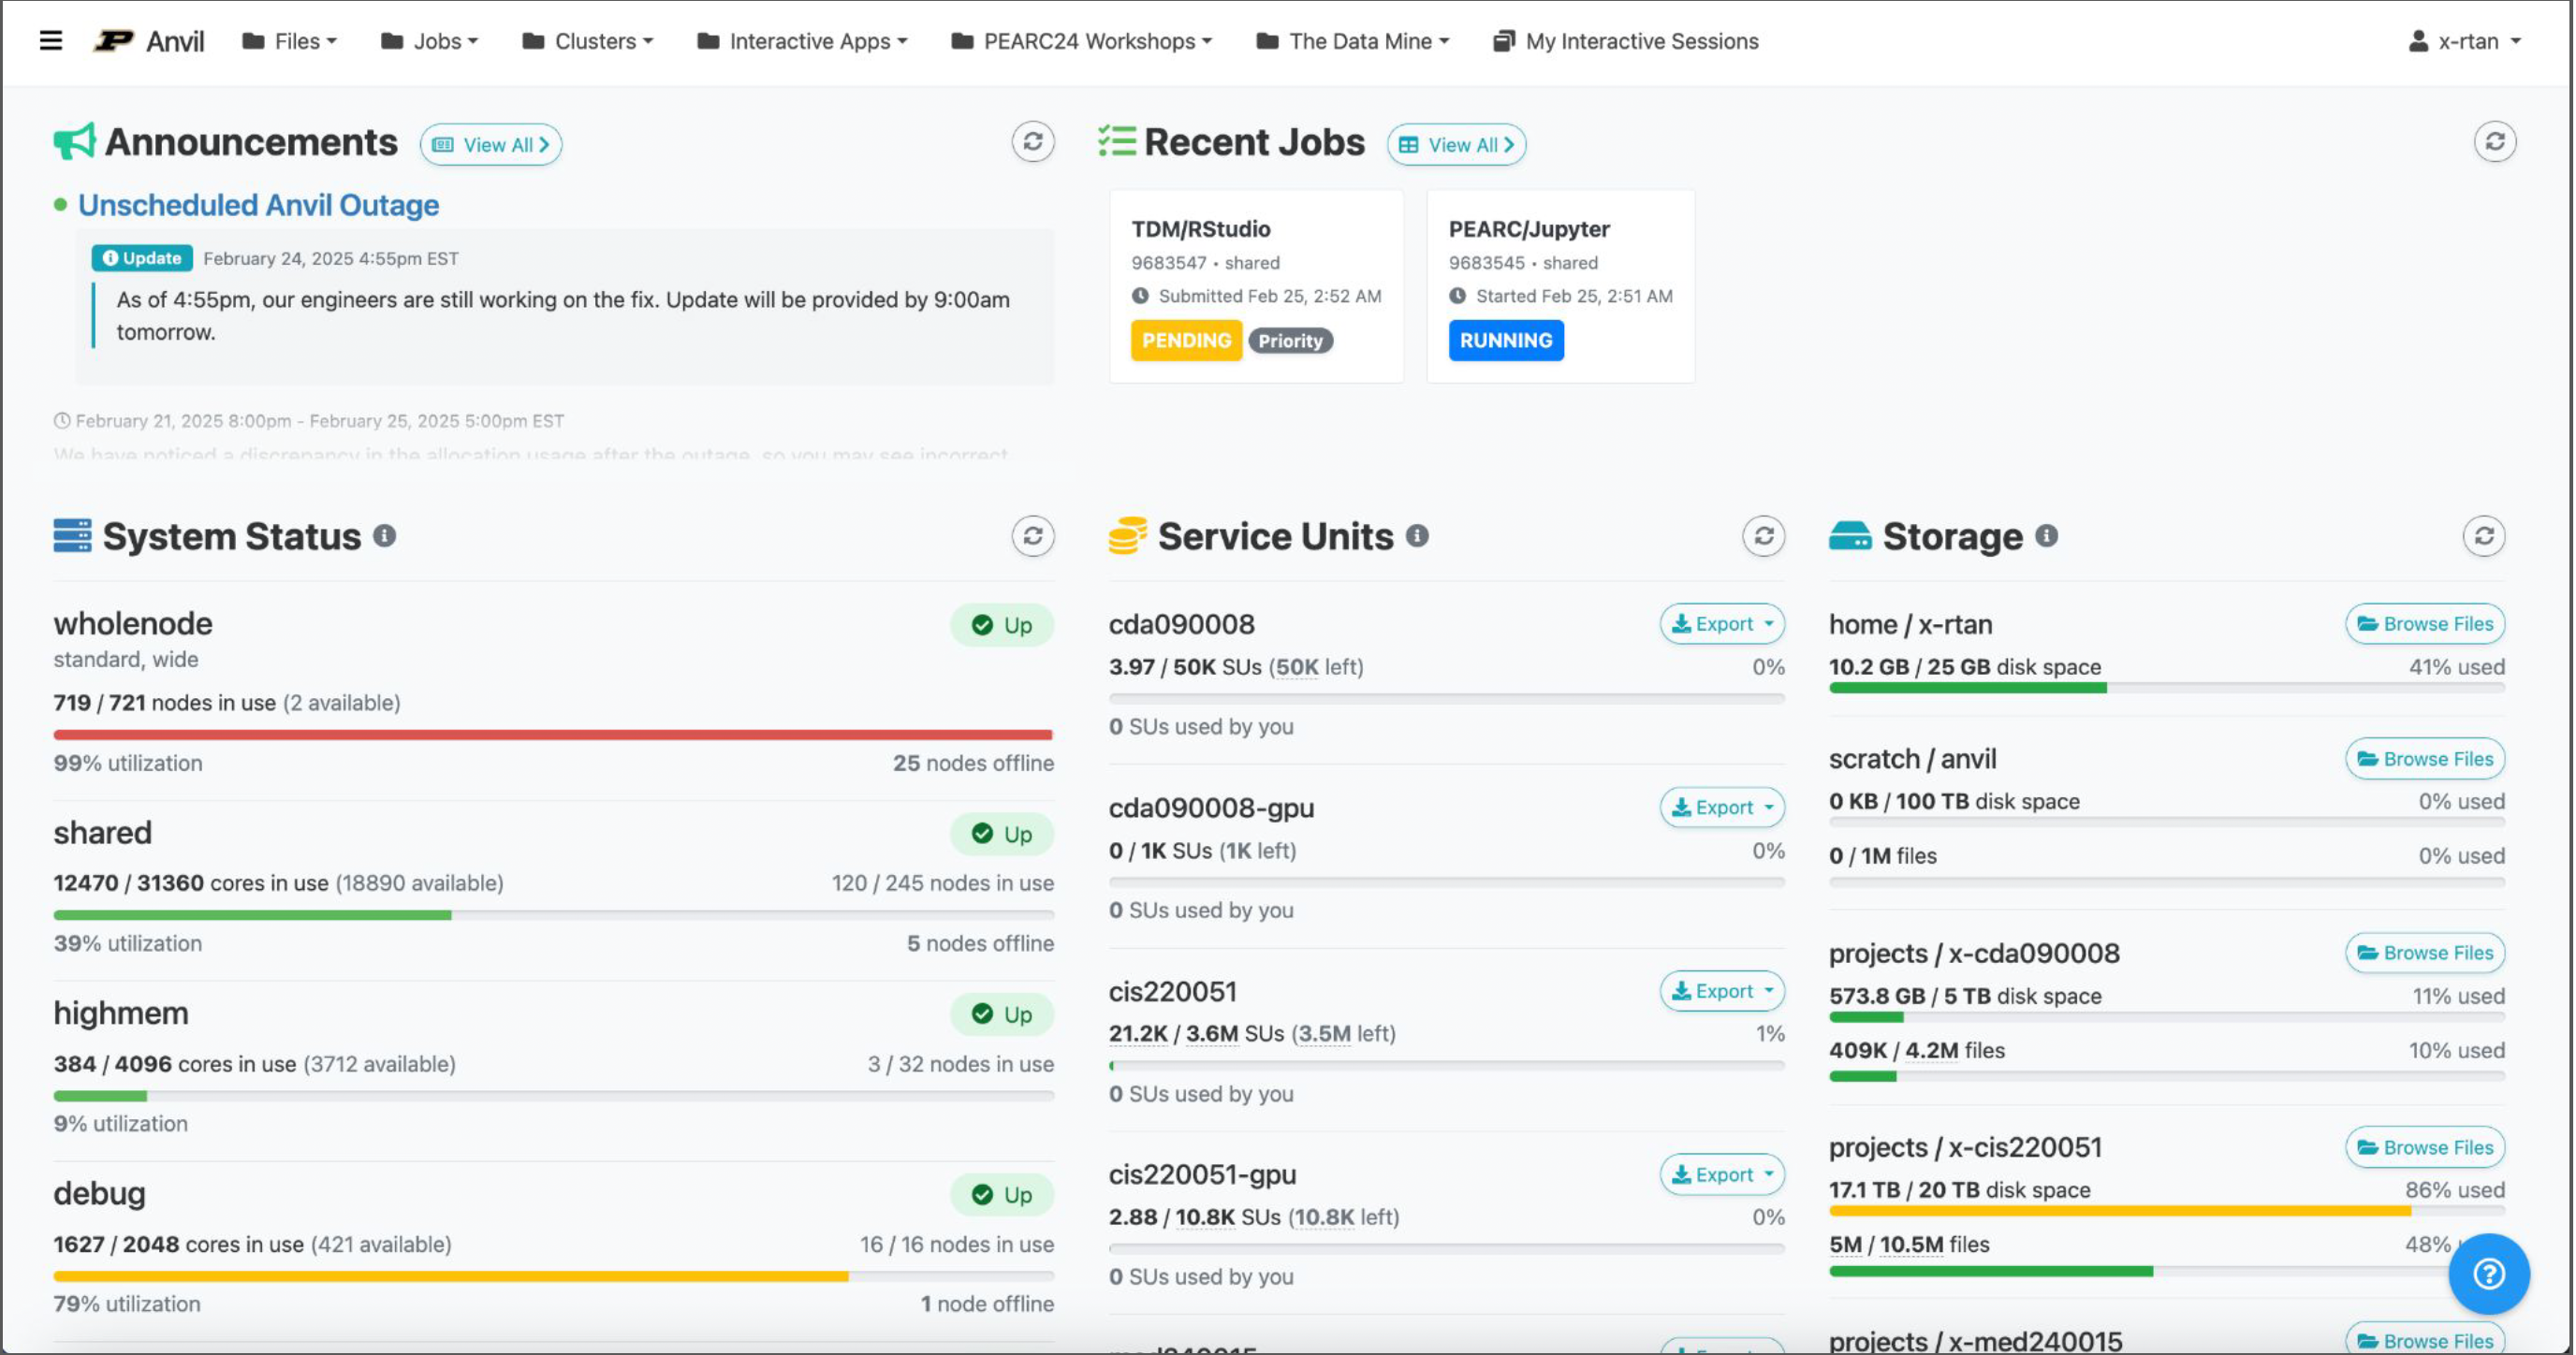Open Export dropdown for cis220051-gpu
The image size is (2576, 1355).
1721,1174
